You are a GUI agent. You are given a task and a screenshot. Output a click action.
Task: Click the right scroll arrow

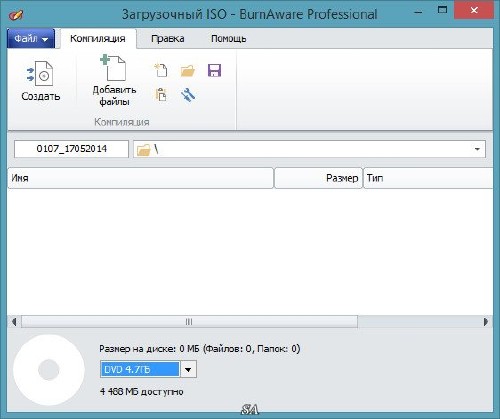click(485, 322)
